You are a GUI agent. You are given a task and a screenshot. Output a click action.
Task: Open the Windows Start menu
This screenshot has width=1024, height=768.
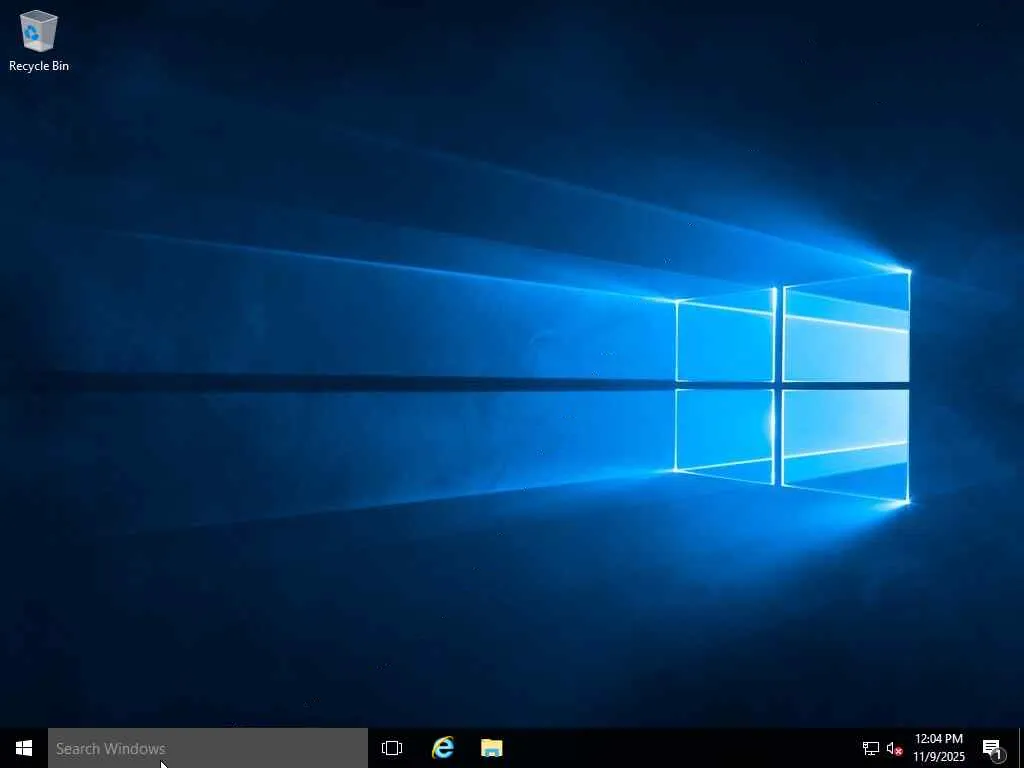tap(24, 748)
